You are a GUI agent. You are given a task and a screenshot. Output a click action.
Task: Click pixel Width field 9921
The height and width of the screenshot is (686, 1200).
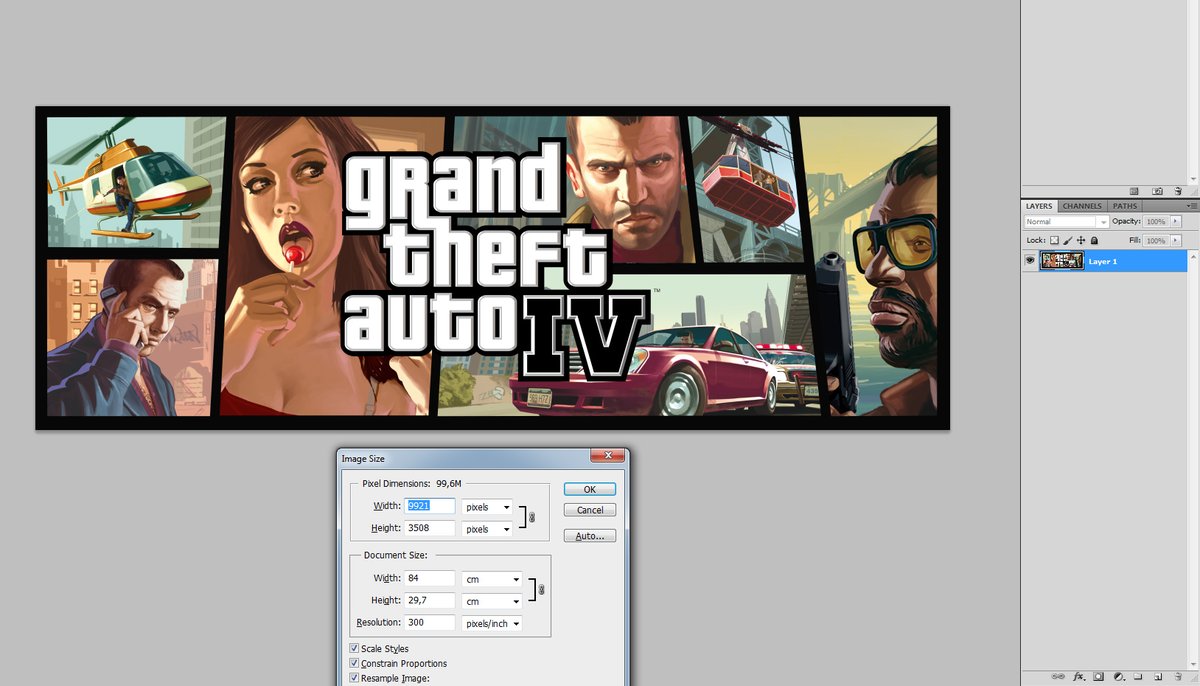point(430,507)
